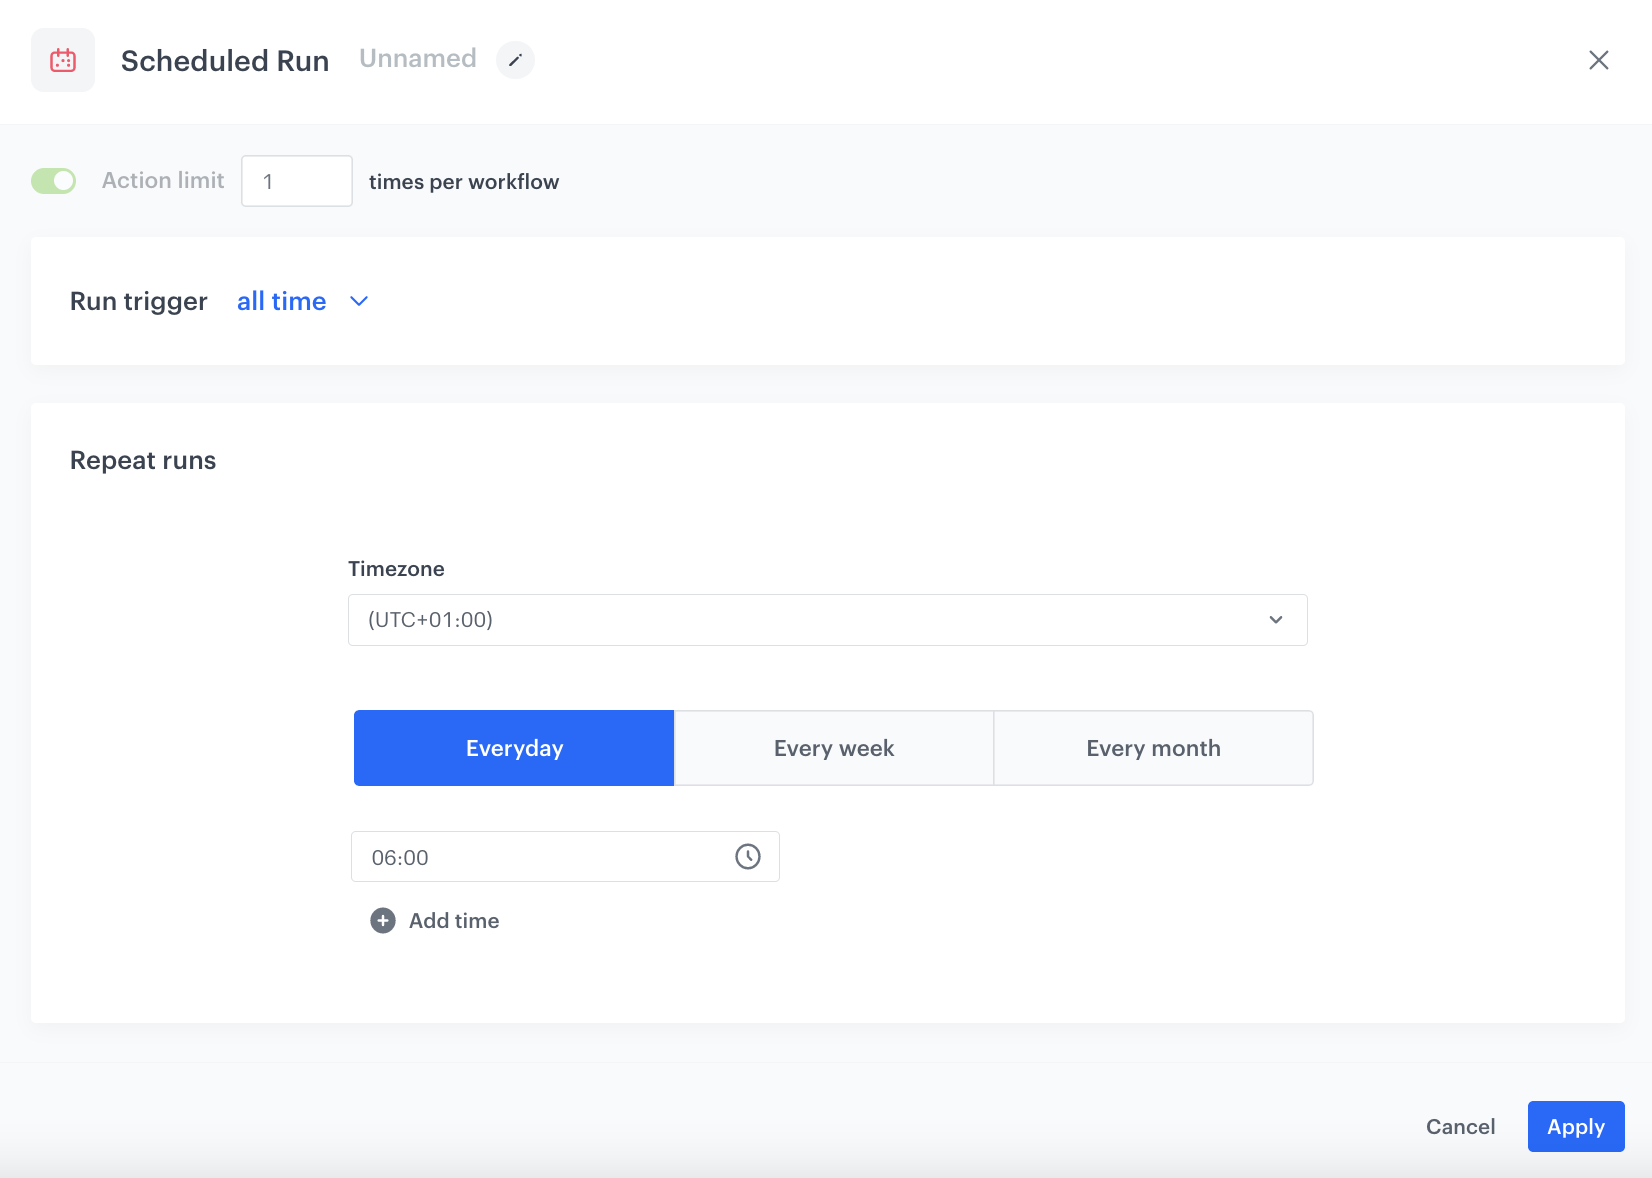This screenshot has height=1178, width=1652.
Task: Cancel the scheduled run changes
Action: (1460, 1126)
